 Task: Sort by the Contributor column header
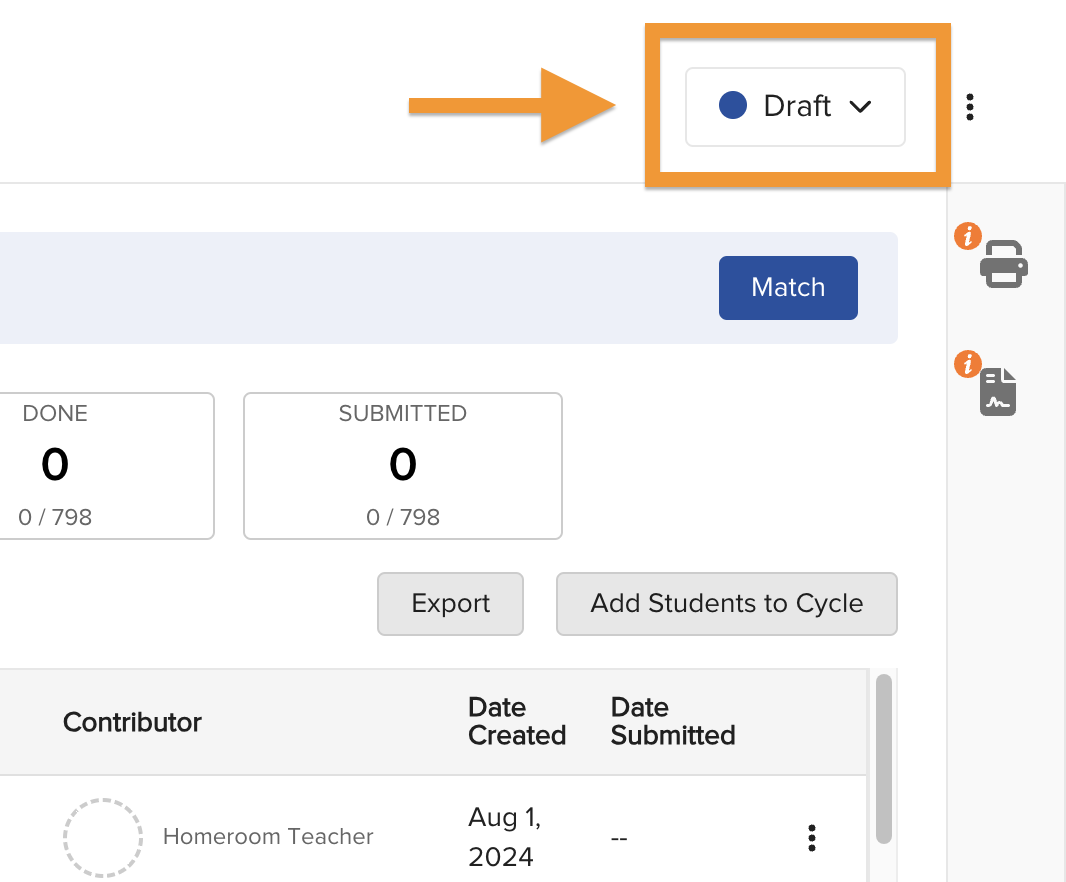[x=132, y=722]
